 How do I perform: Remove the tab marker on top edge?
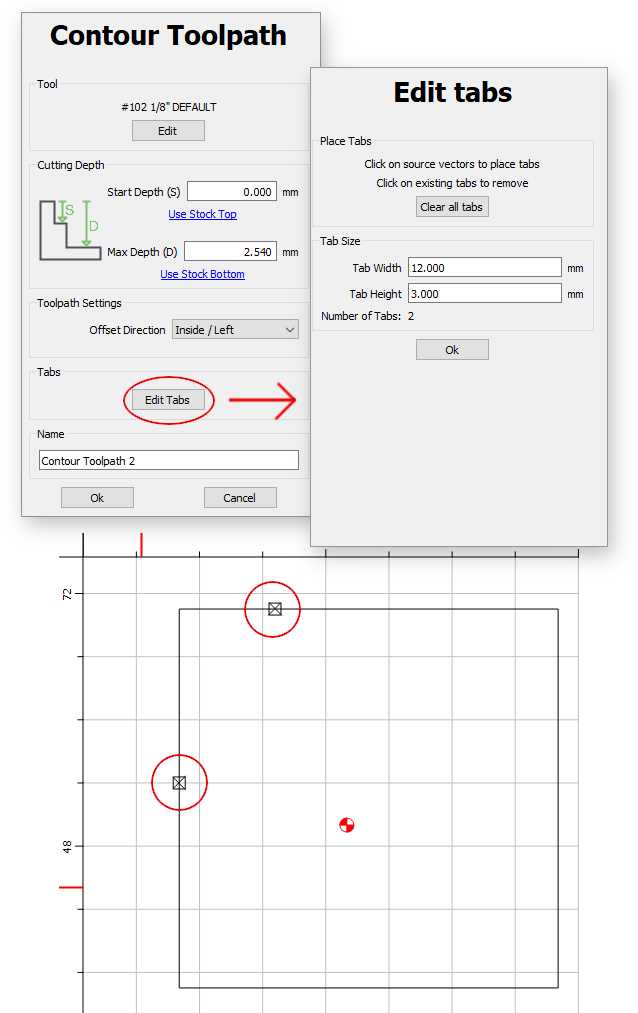[x=275, y=609]
